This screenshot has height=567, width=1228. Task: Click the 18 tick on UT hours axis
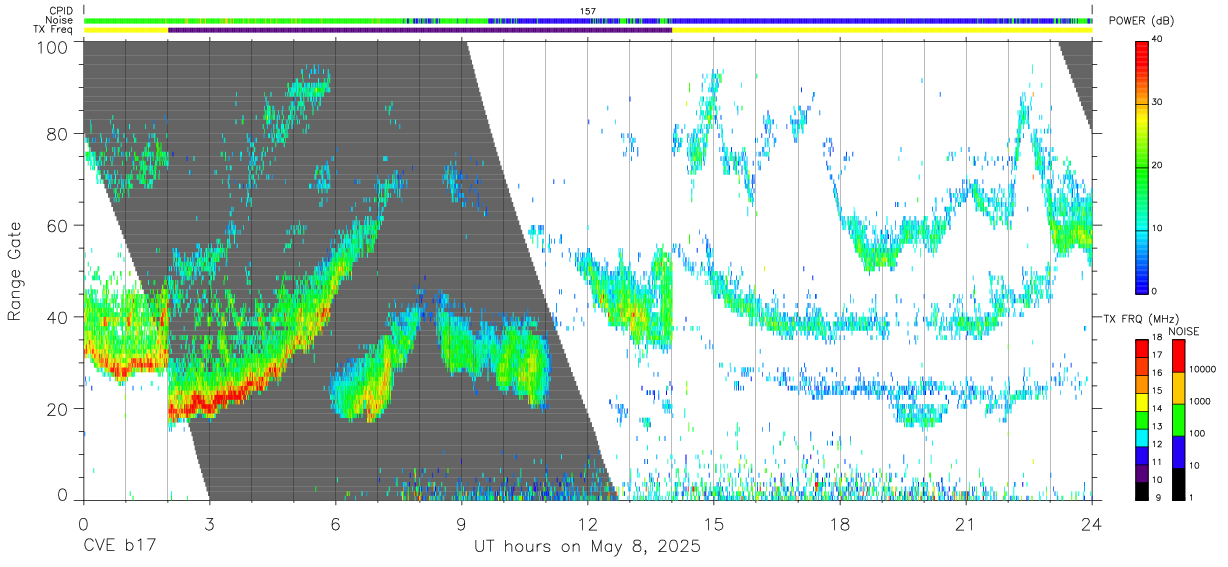pyautogui.click(x=840, y=525)
